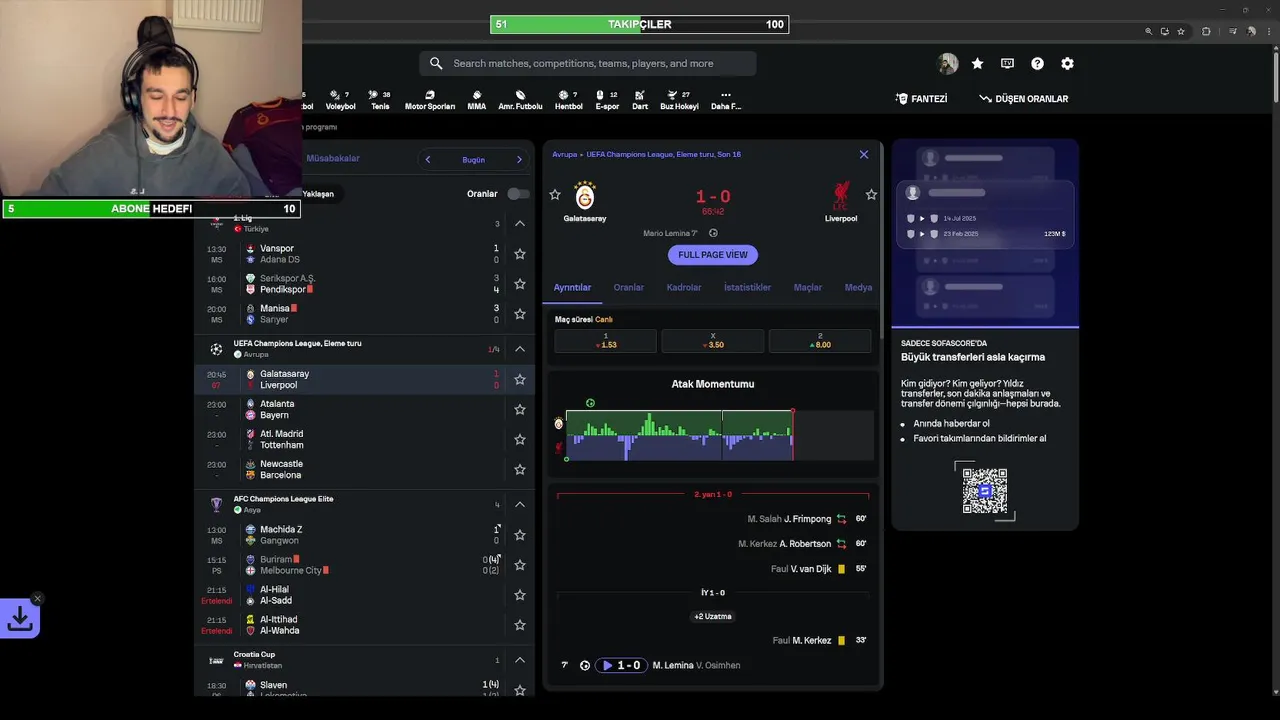Collapse the 1. Lig Türkiye section
Screen dimensions: 1280x720
[520, 223]
